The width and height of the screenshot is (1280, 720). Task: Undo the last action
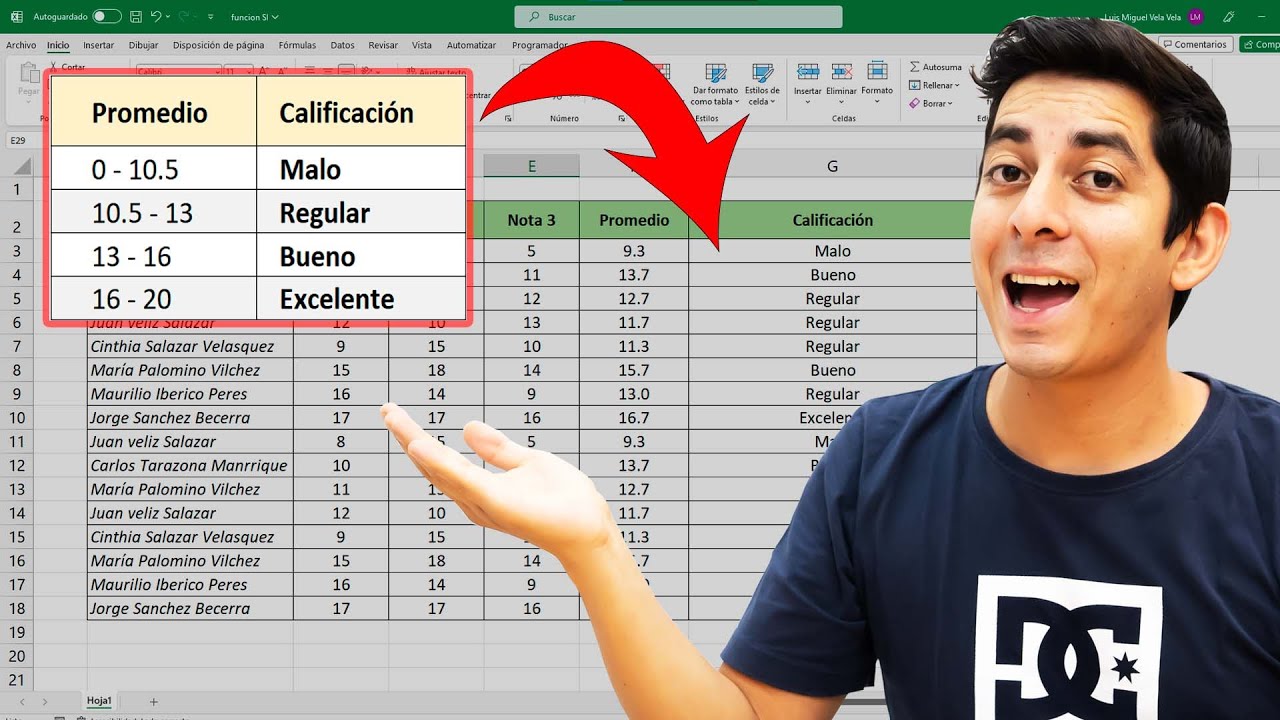point(156,17)
